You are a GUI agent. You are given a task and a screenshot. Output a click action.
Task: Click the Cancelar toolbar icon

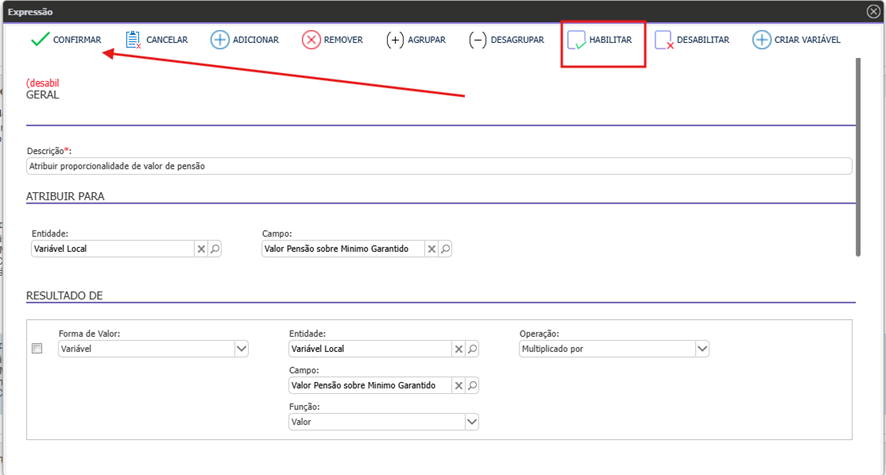coord(133,40)
